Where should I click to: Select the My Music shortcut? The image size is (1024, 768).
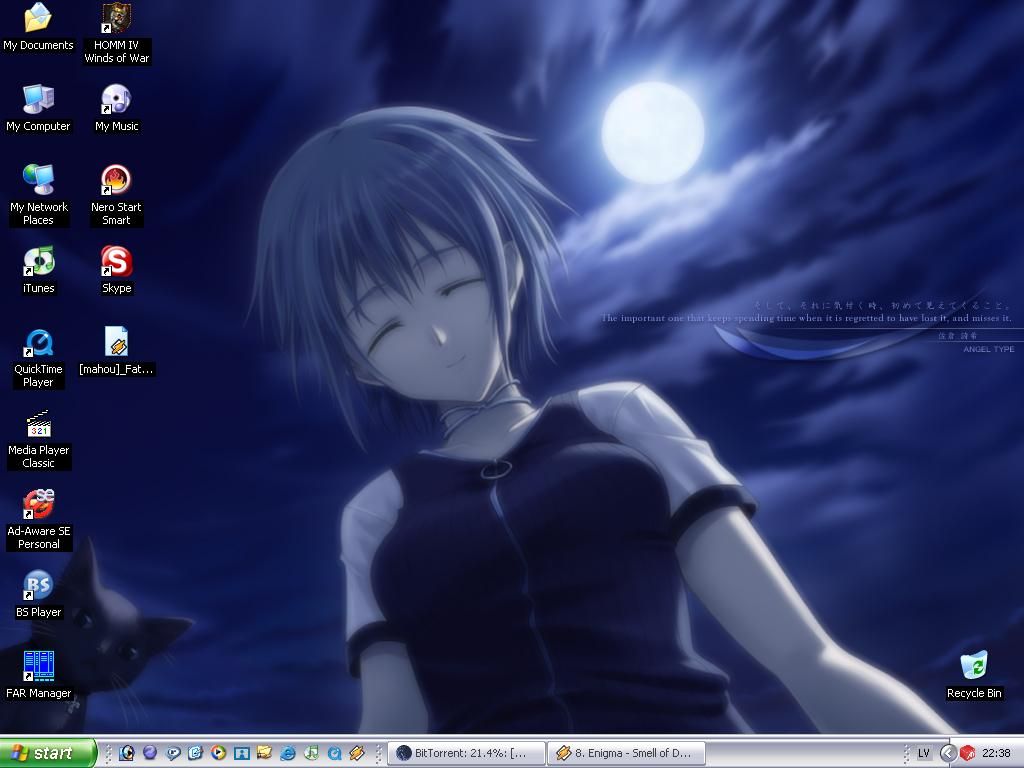click(x=116, y=99)
